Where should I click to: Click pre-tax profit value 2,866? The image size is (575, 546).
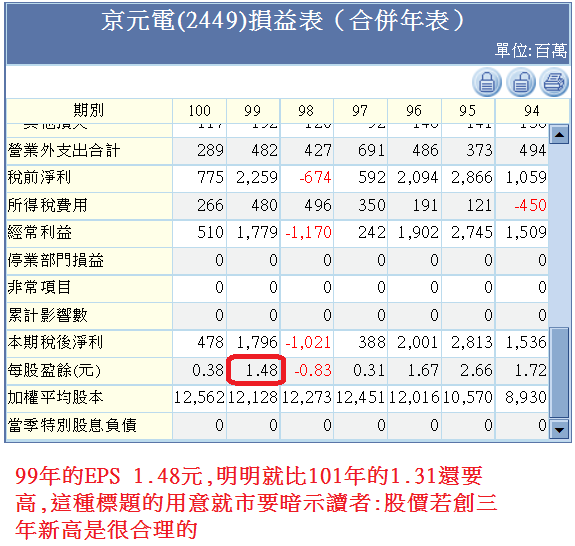[472, 177]
